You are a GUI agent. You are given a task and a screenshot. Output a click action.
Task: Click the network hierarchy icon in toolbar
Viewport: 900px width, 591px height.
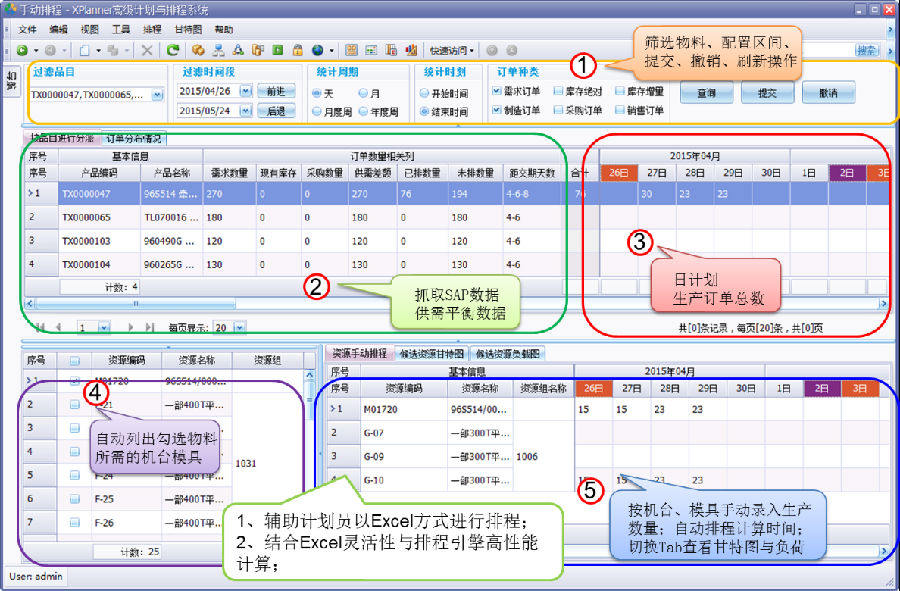(217, 49)
